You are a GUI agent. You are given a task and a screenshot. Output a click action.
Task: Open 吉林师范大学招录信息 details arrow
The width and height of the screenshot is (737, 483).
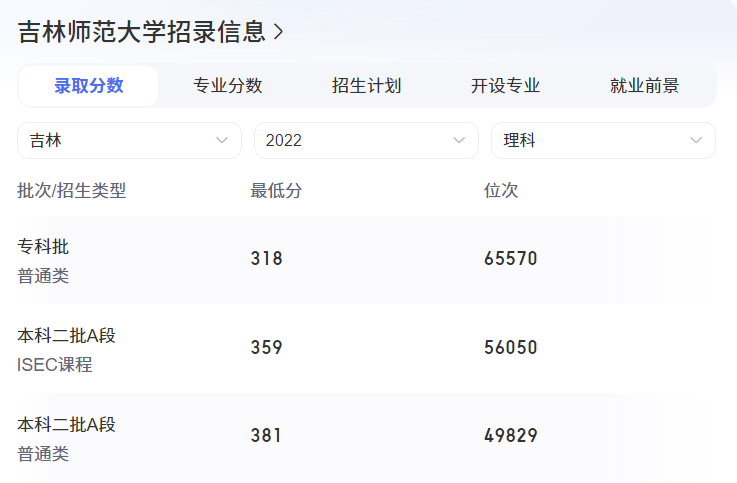point(279,32)
